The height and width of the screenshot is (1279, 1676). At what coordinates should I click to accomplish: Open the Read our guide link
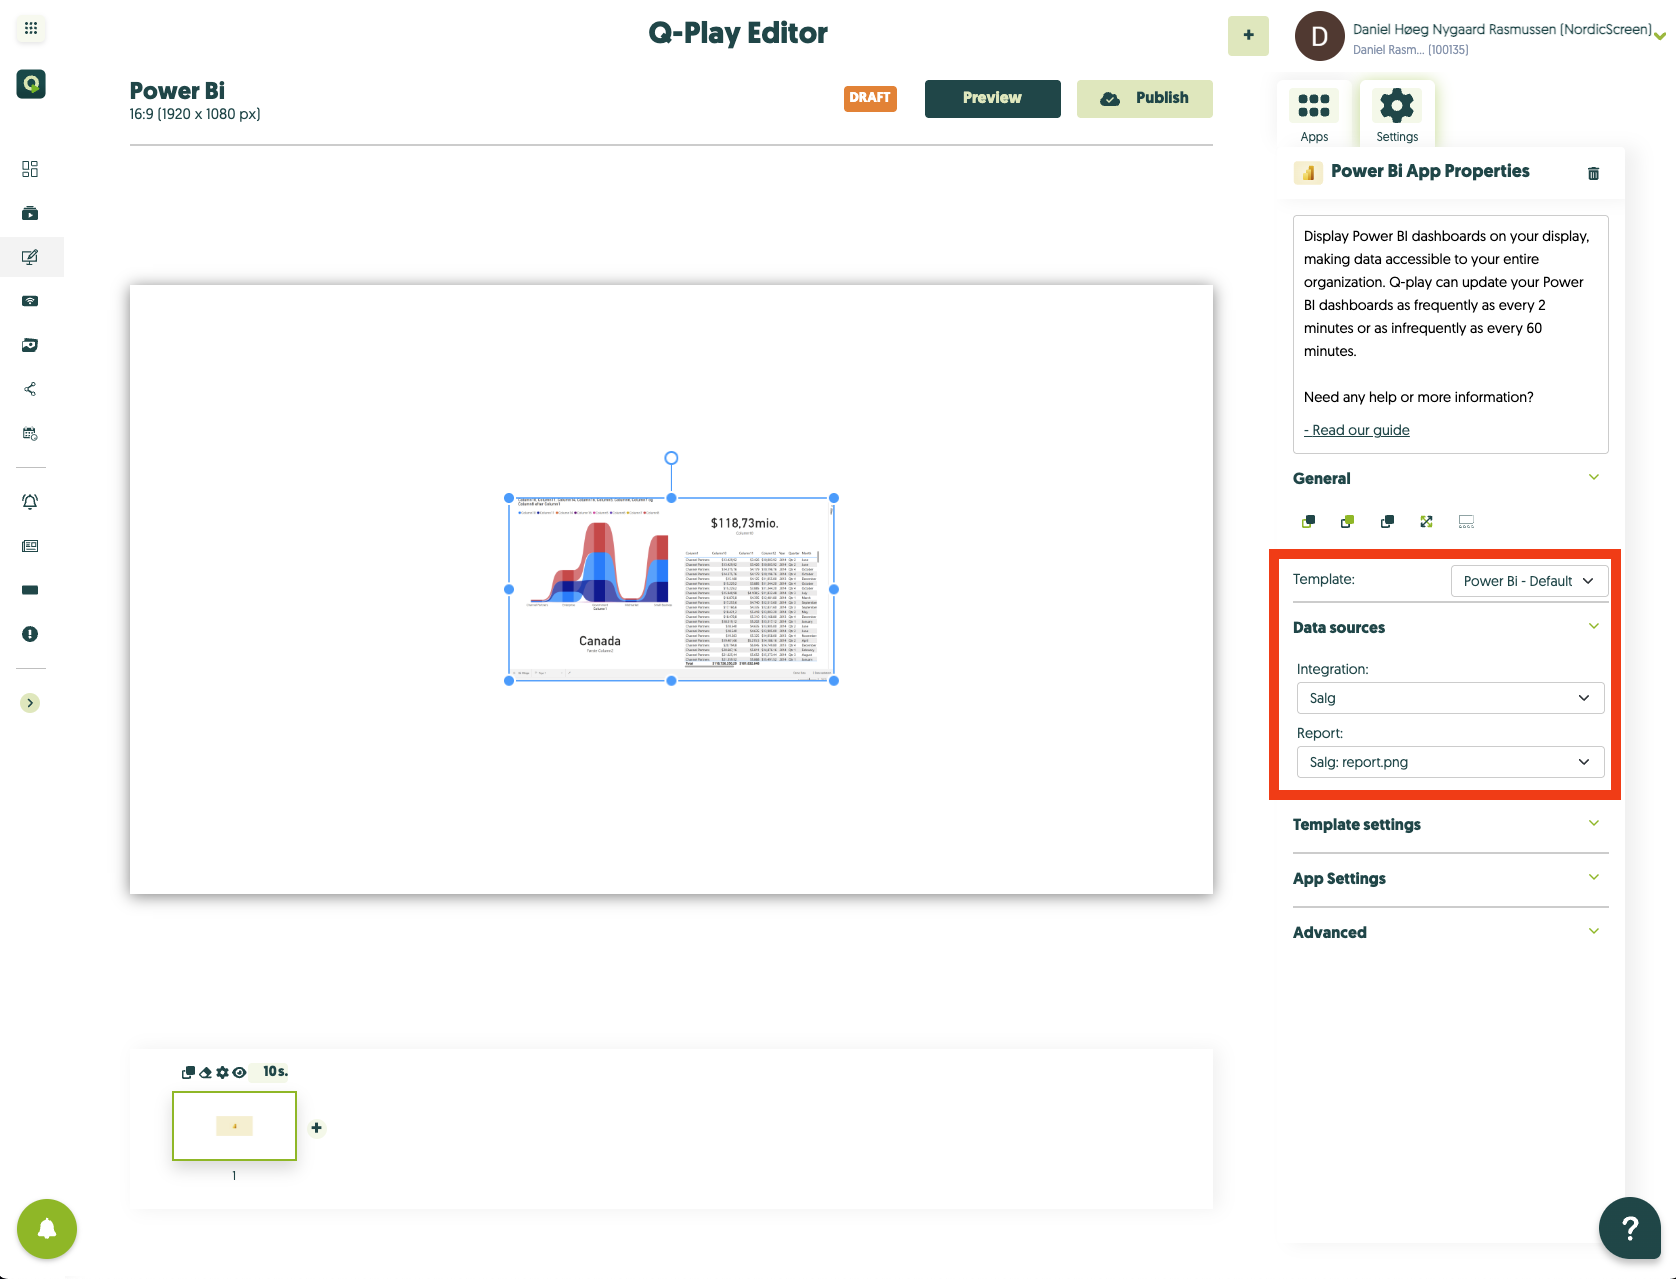[x=1357, y=430]
